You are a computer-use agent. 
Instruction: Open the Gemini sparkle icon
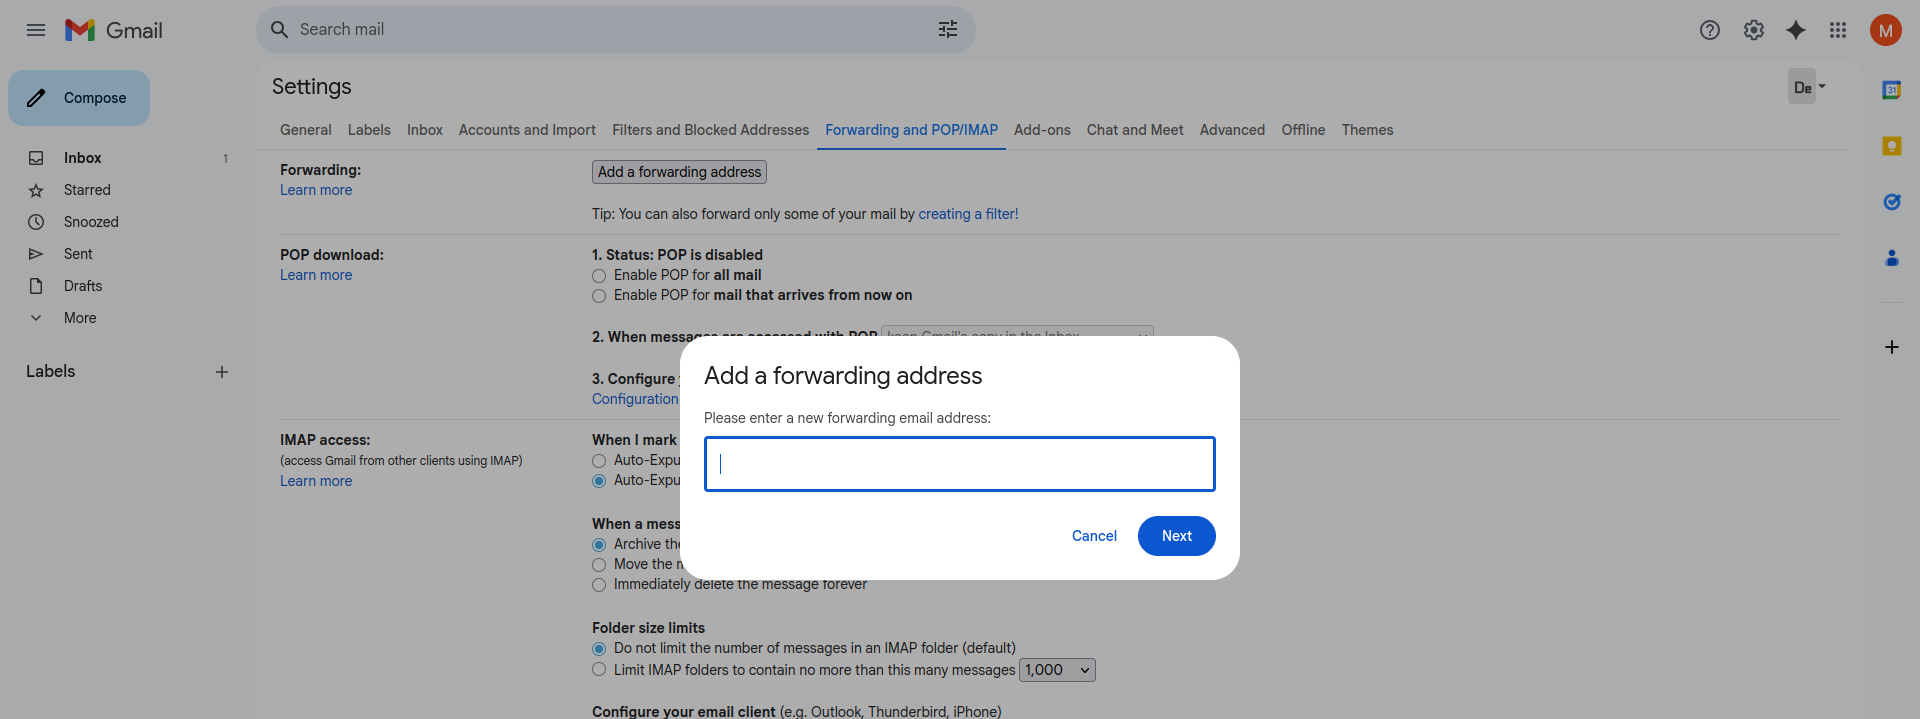(x=1796, y=30)
